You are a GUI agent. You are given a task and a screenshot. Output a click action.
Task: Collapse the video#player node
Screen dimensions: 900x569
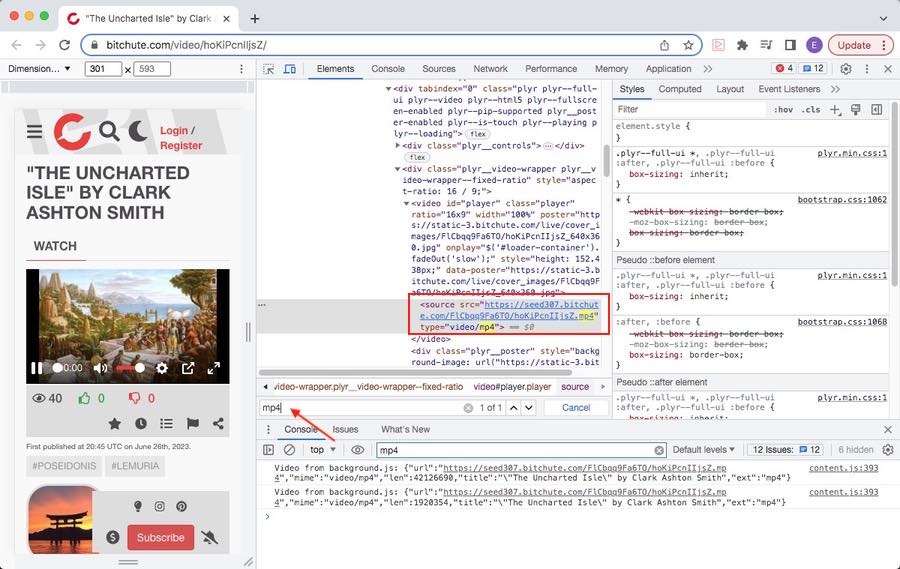pyautogui.click(x=406, y=203)
